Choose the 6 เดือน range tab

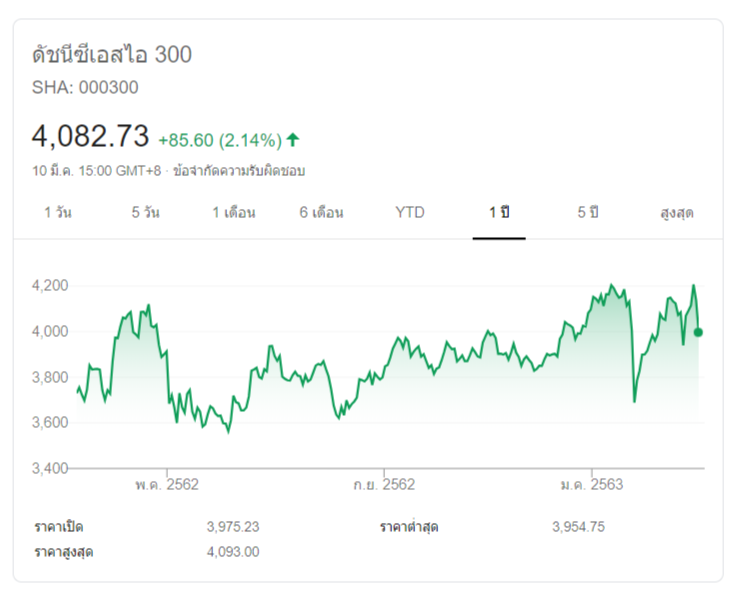point(321,212)
